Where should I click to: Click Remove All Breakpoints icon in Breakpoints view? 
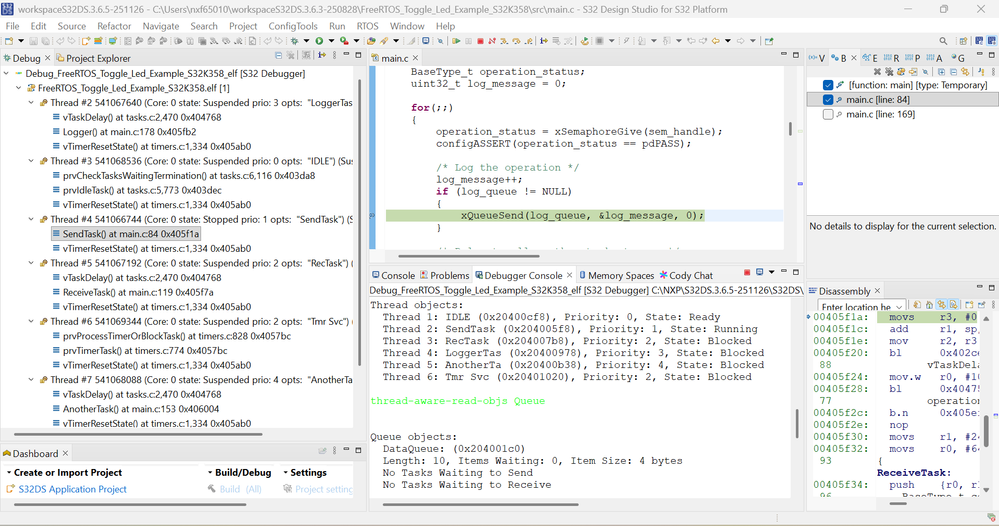tap(889, 71)
